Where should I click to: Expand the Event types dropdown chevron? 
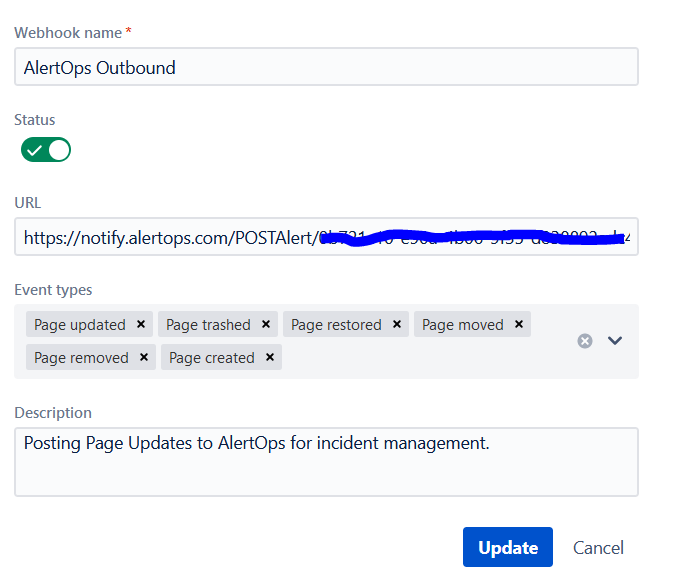click(x=615, y=341)
